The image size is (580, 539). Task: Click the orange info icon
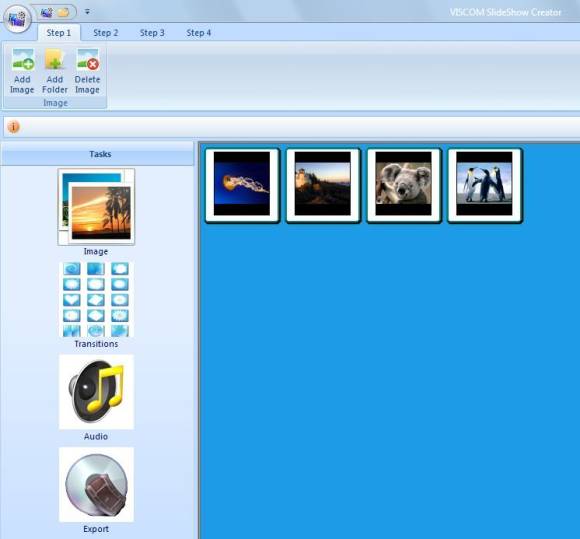pyautogui.click(x=14, y=127)
